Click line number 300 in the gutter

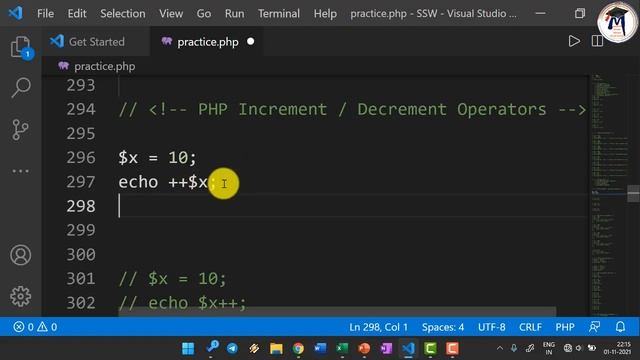[x=81, y=255]
